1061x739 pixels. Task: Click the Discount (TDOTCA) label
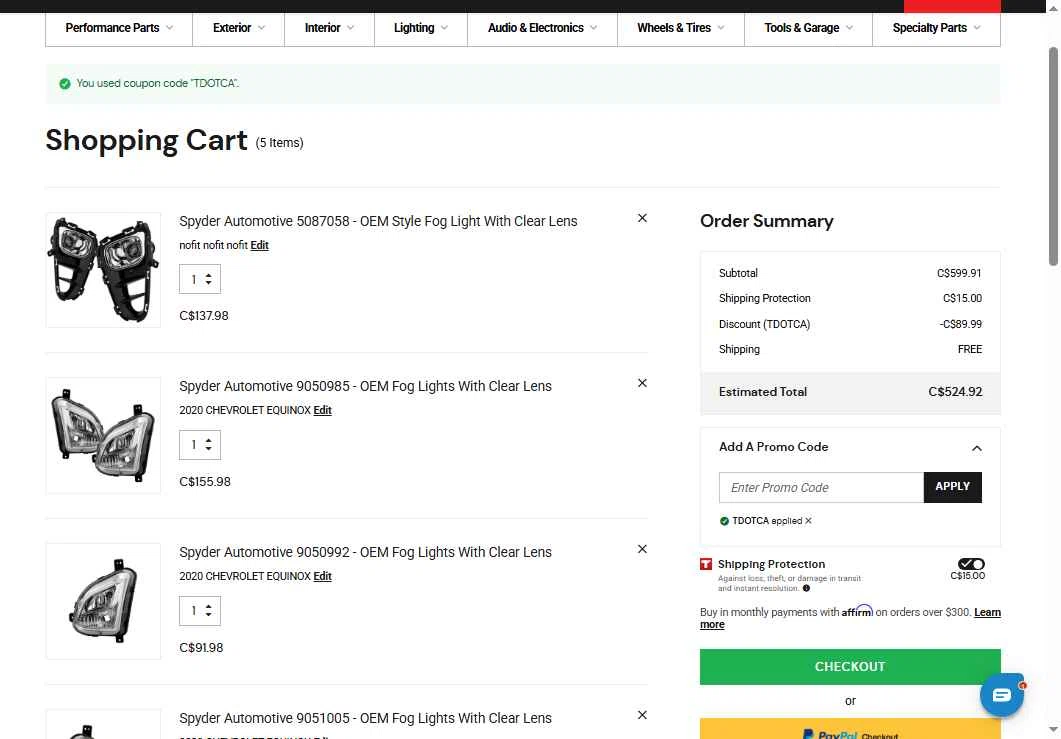(764, 324)
